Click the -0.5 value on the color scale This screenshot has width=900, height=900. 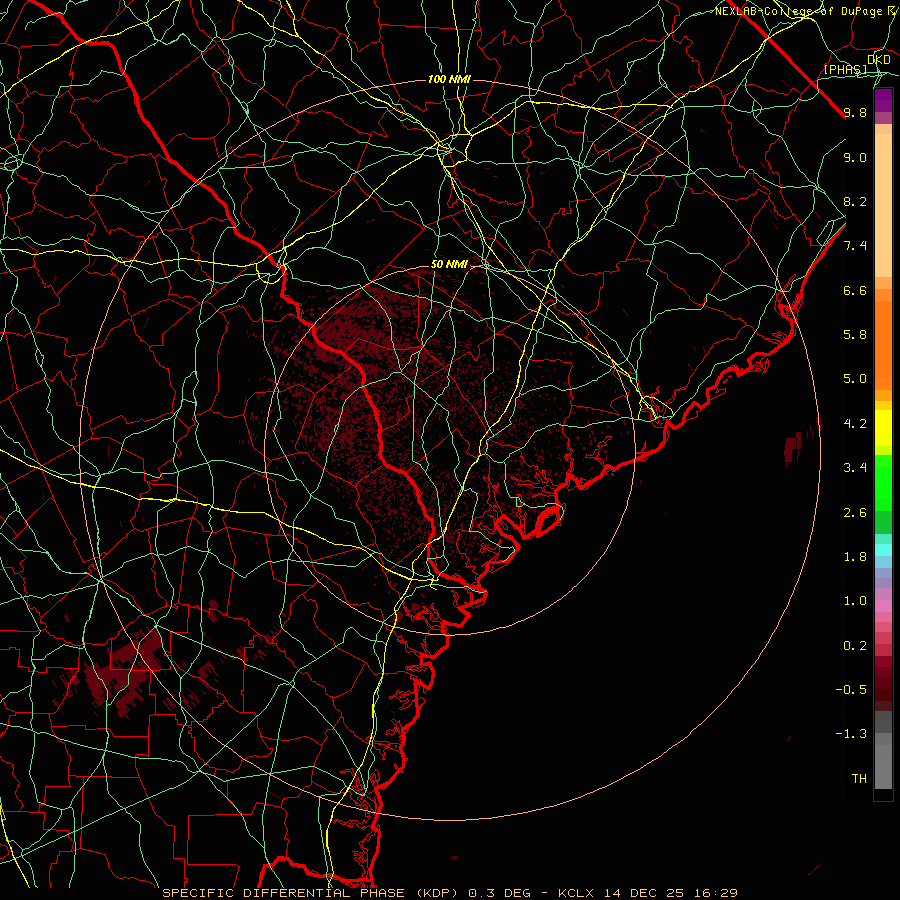coord(851,690)
